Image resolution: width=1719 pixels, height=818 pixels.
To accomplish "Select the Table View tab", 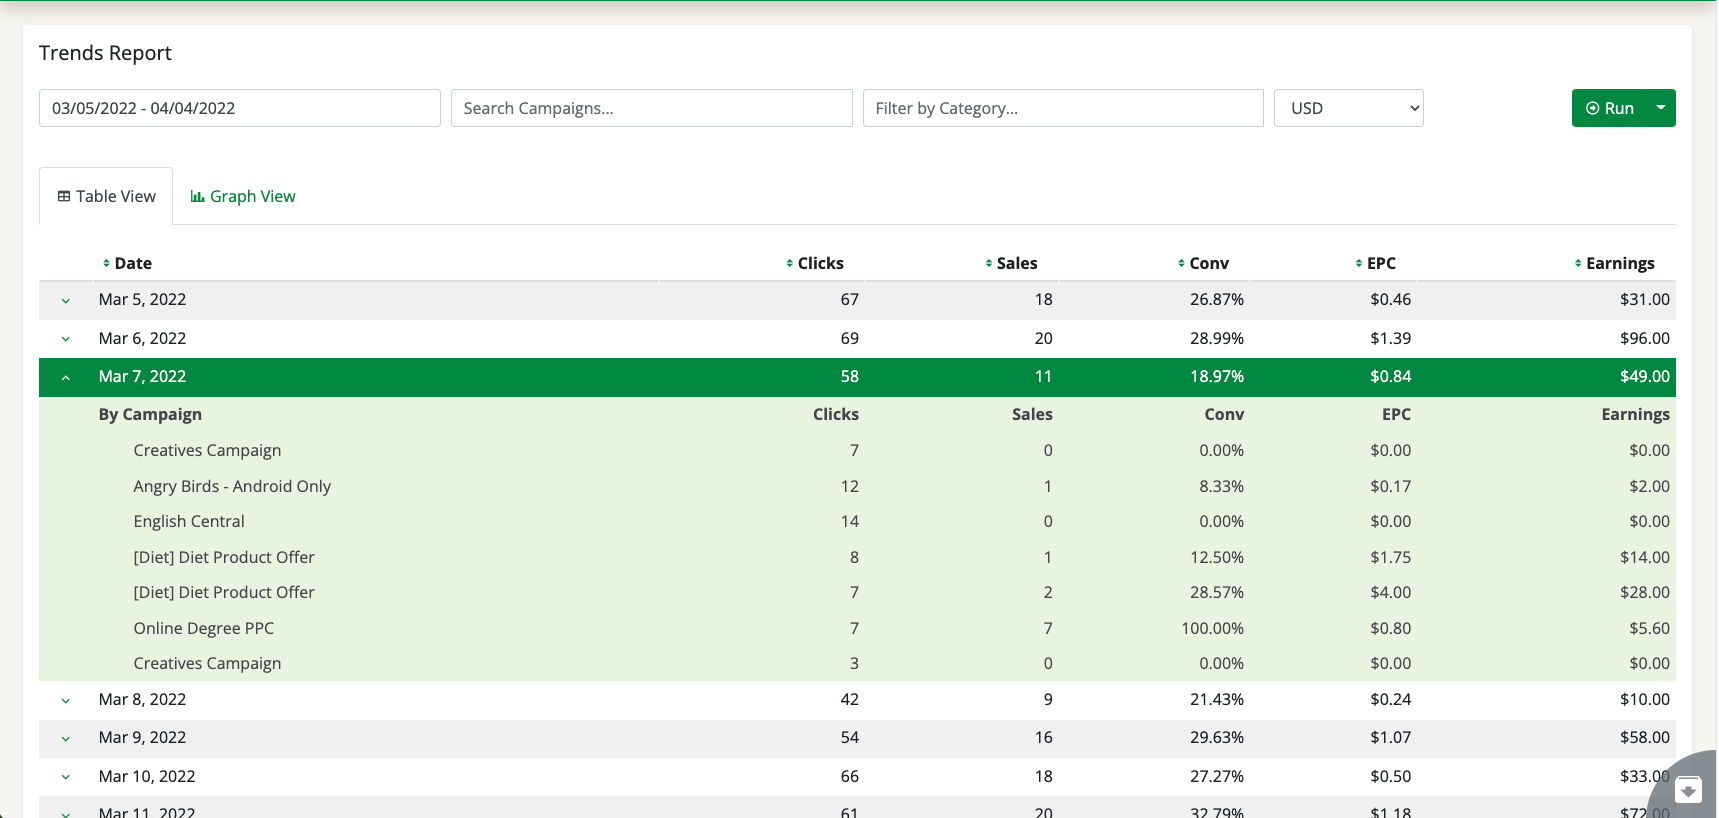I will click(x=107, y=197).
